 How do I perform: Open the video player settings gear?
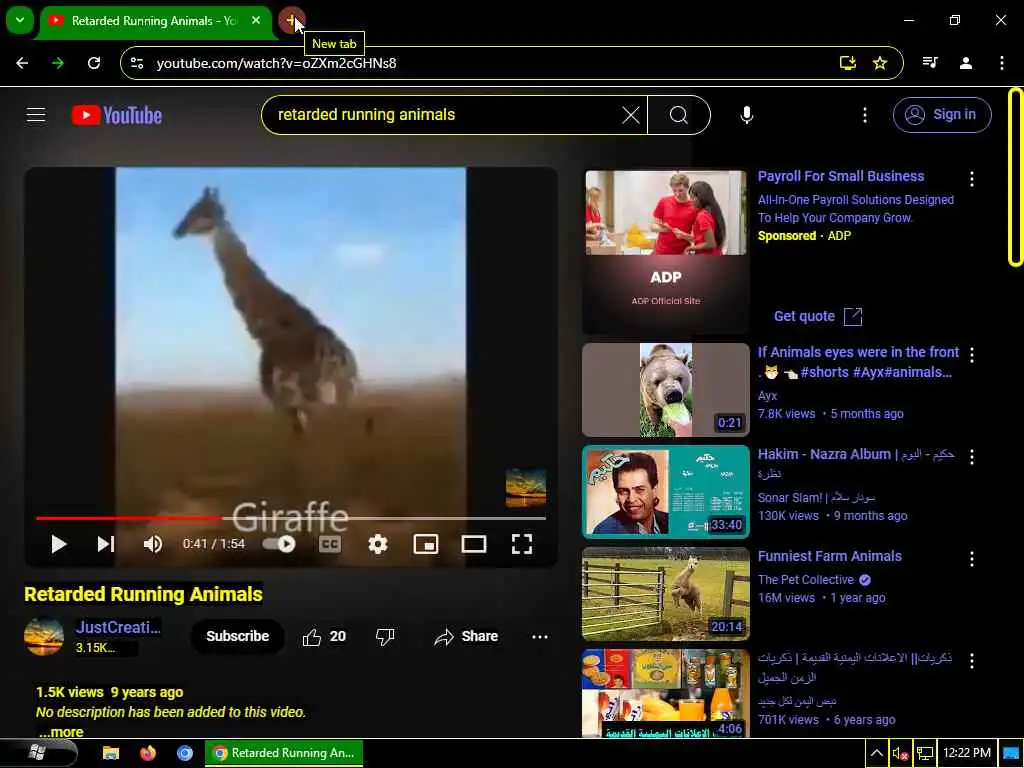[377, 544]
